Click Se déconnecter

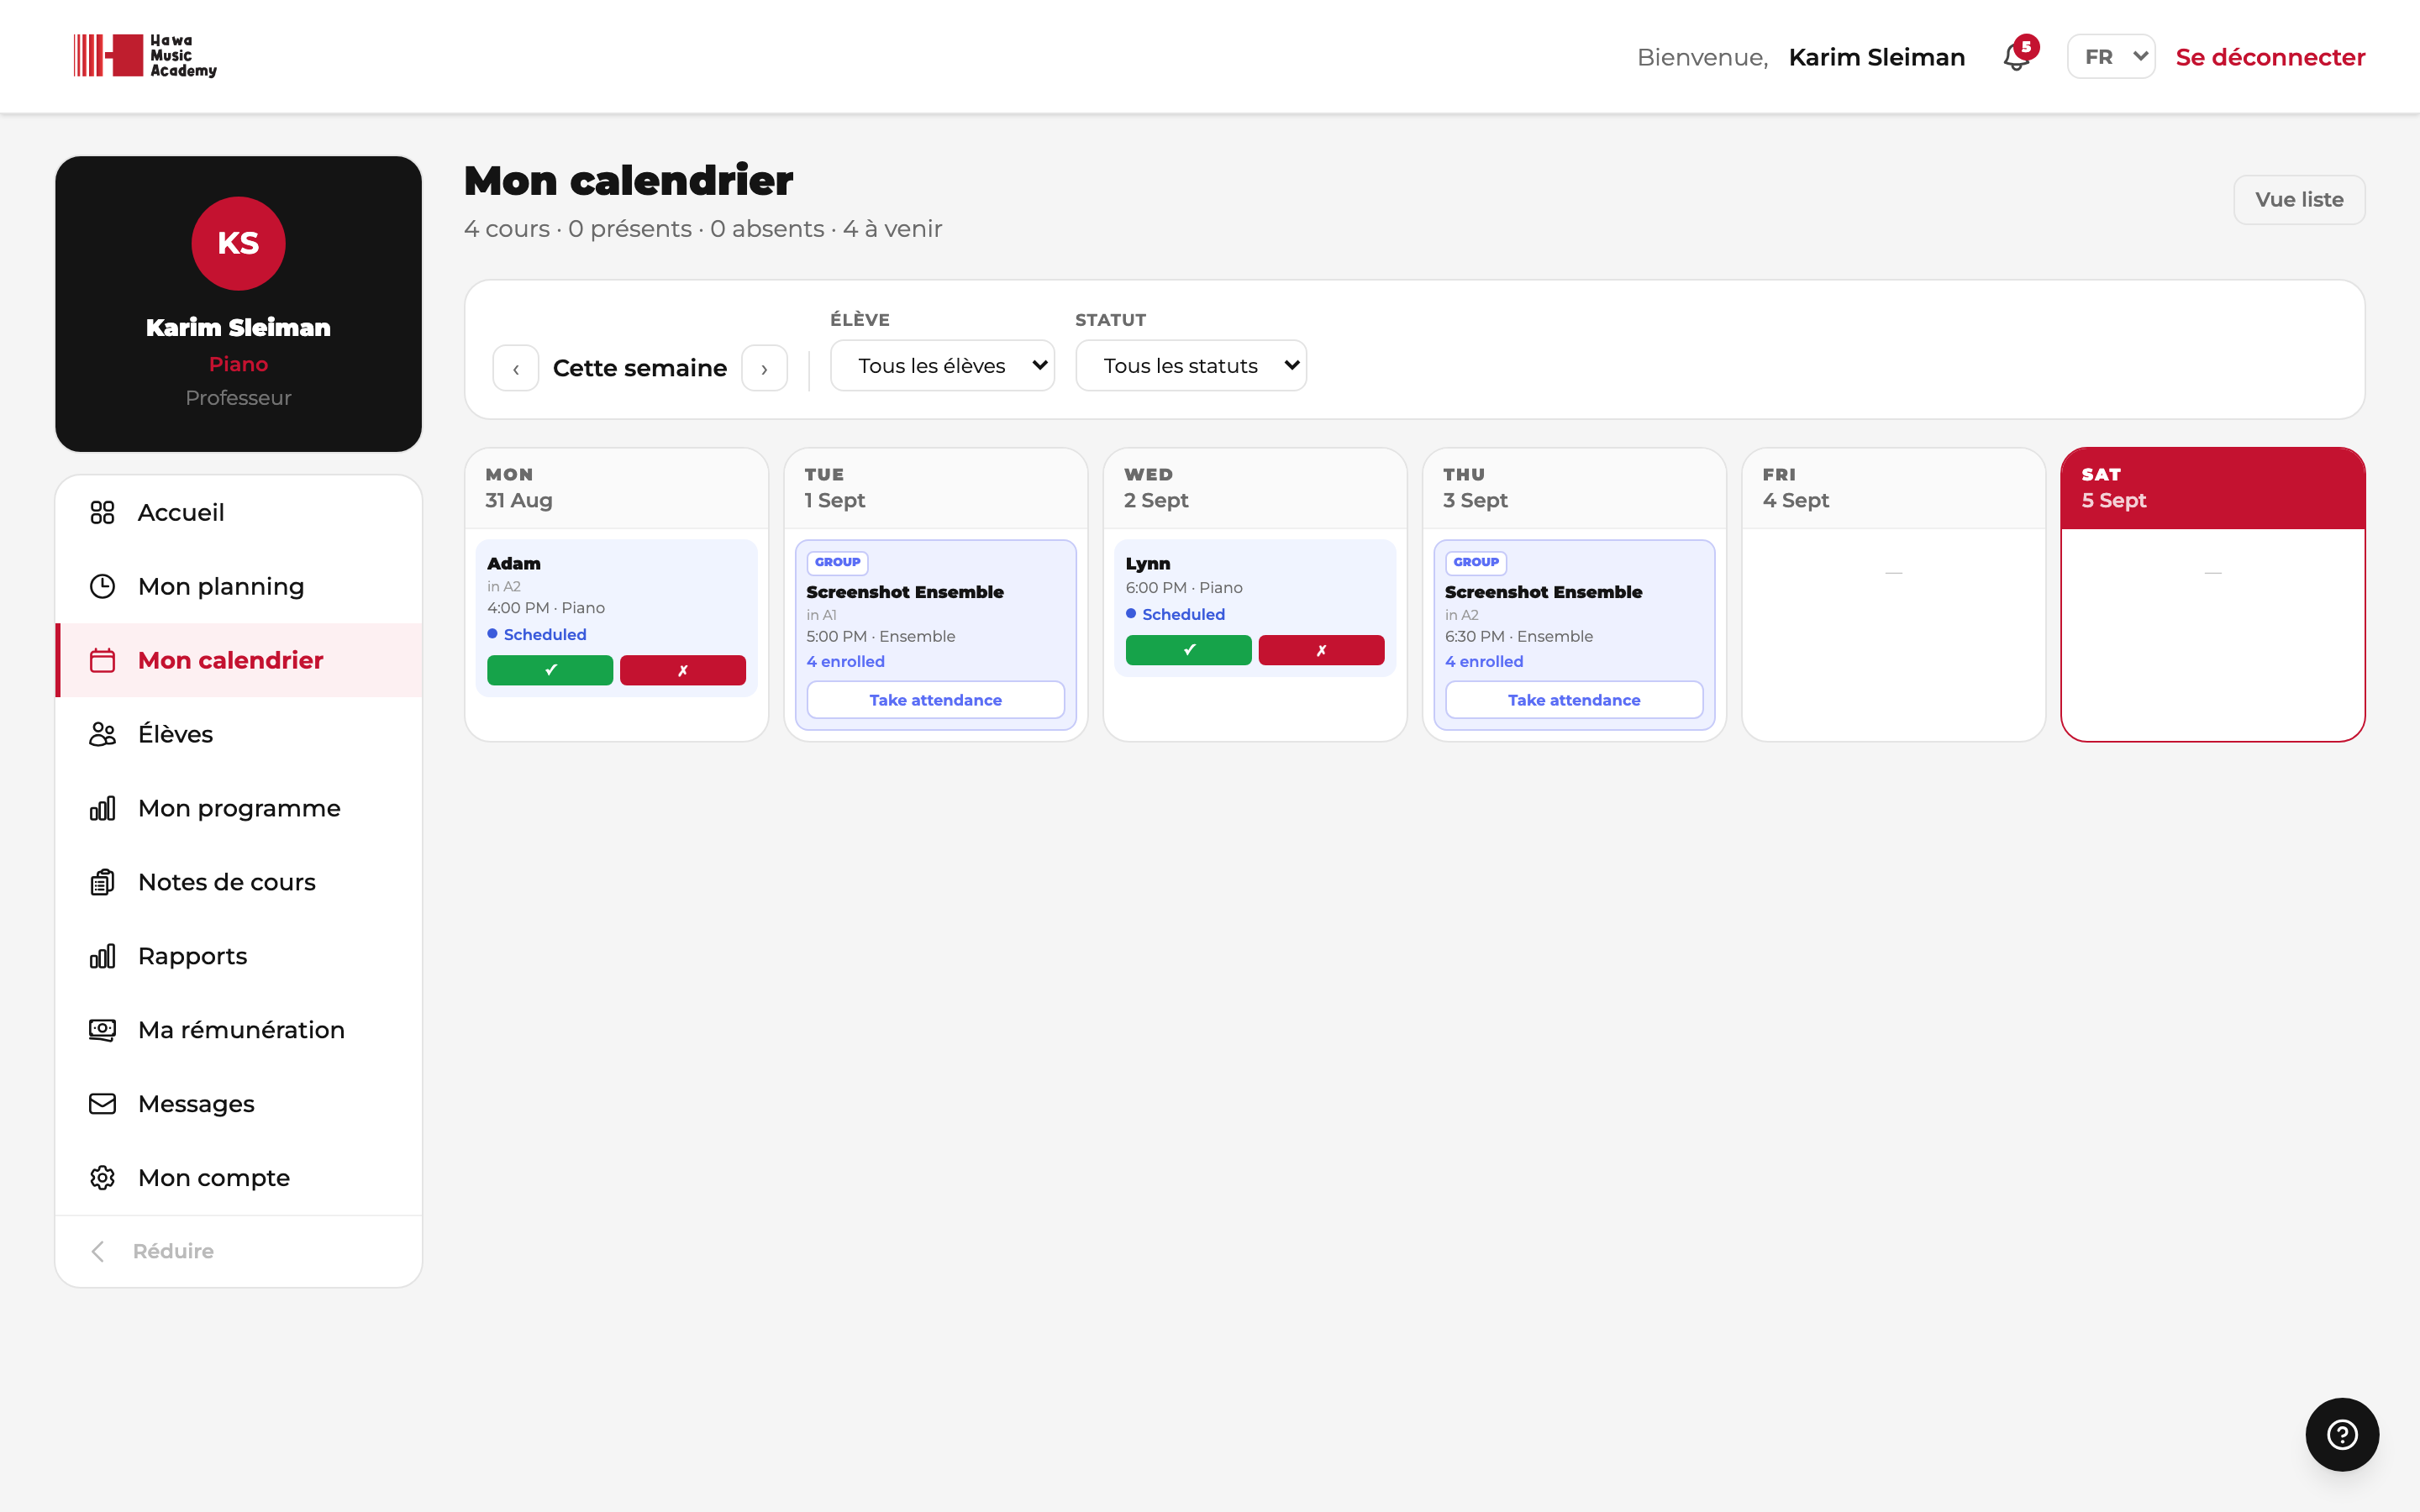click(x=2270, y=57)
